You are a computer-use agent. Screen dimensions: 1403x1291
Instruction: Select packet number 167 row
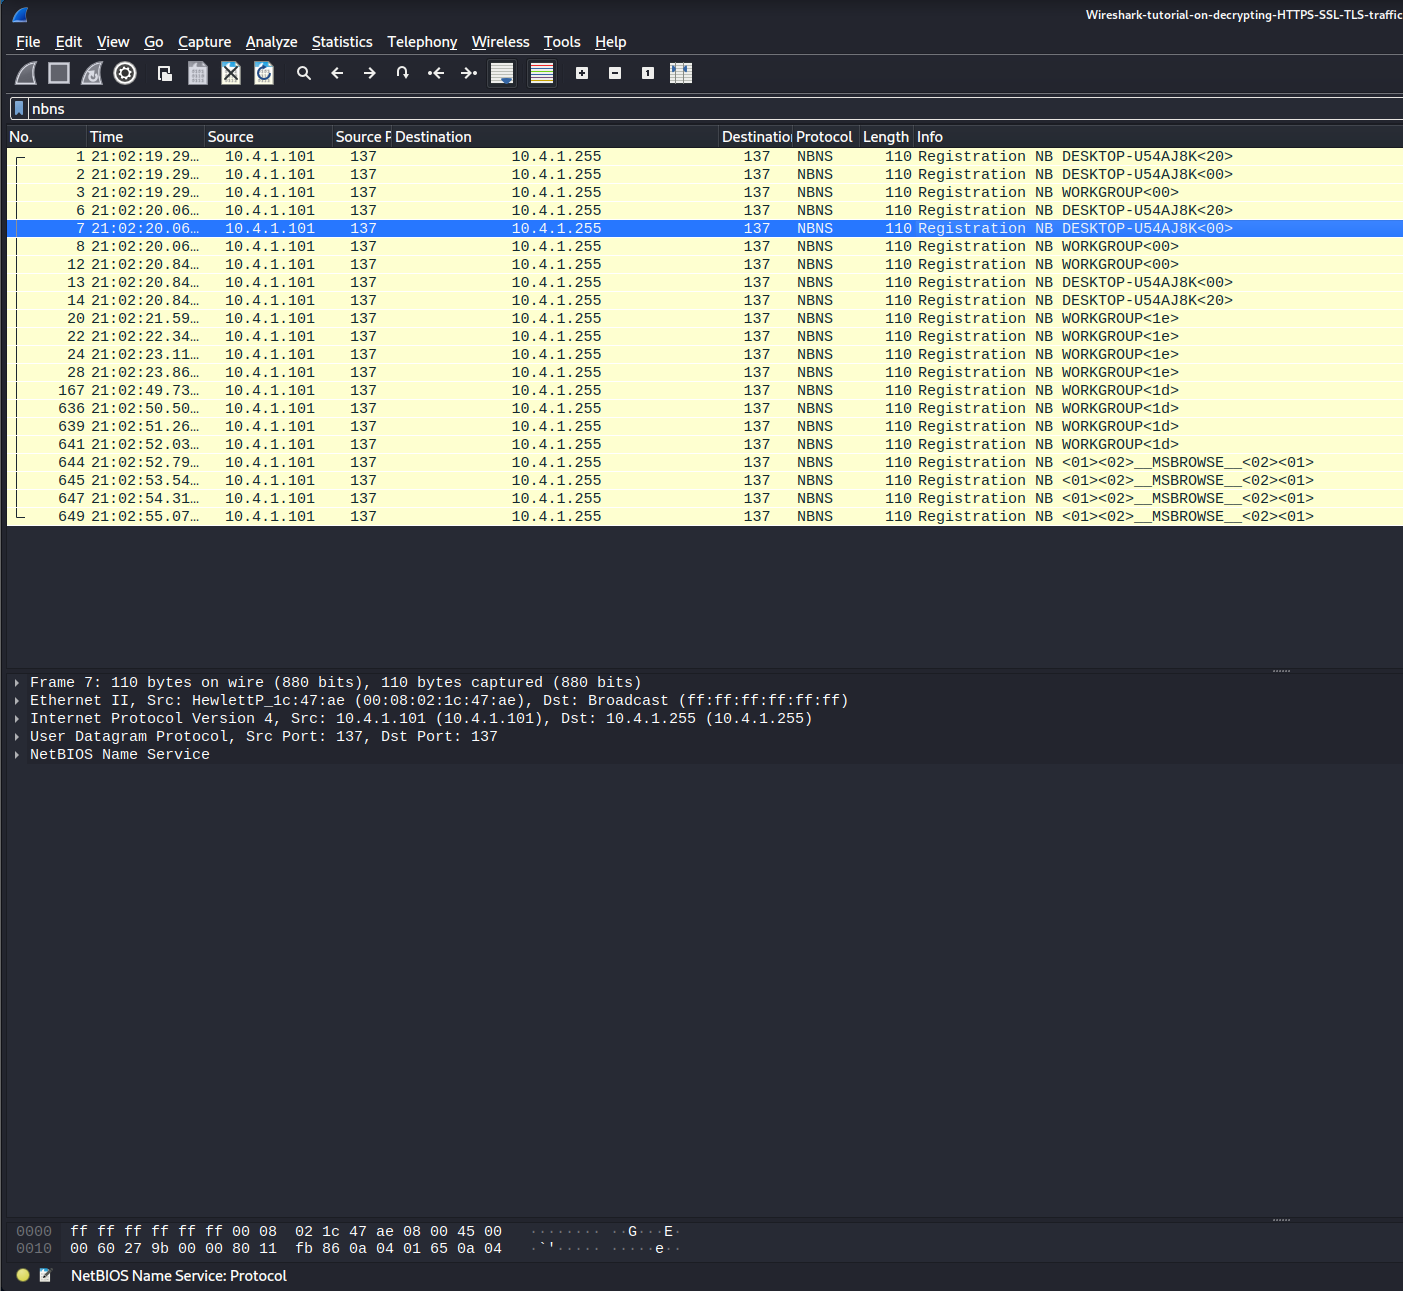tap(705, 391)
